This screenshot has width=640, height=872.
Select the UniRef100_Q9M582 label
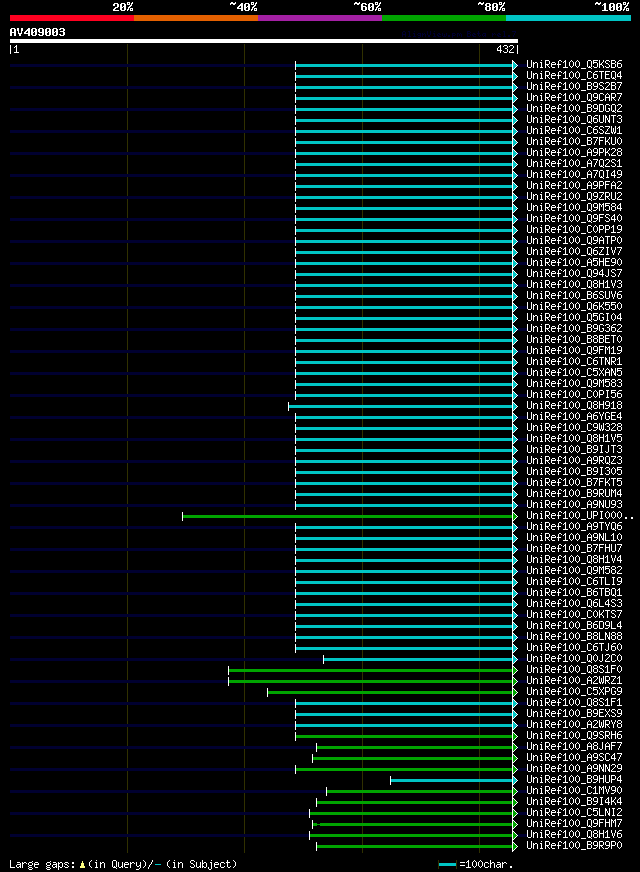(x=574, y=571)
